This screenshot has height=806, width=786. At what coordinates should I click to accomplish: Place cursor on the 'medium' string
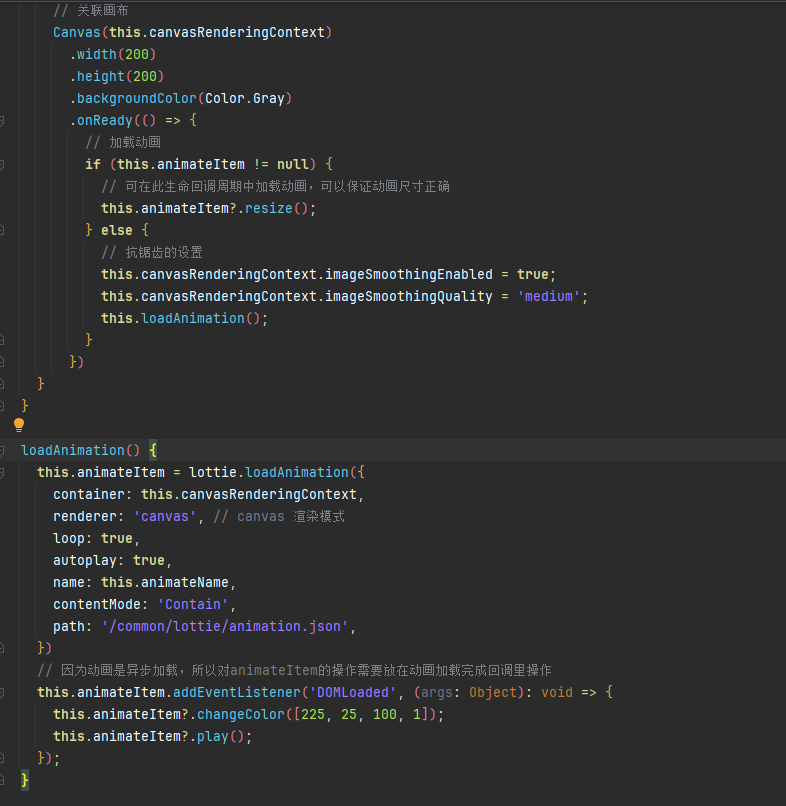(x=552, y=296)
